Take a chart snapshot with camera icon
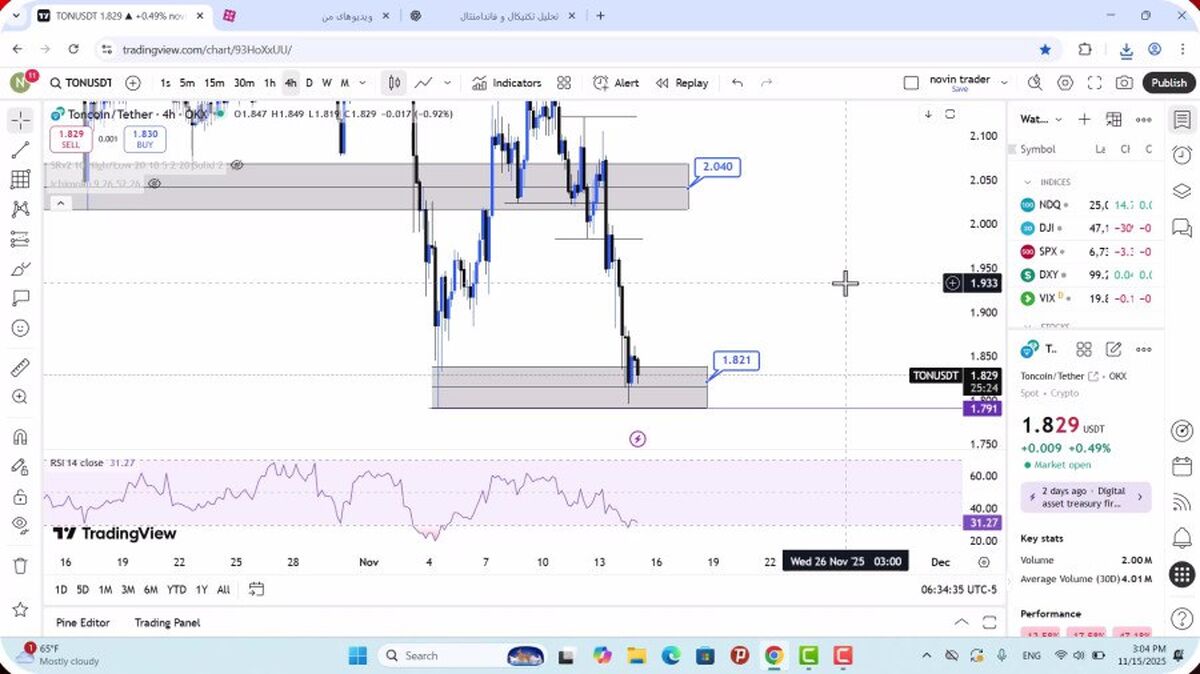This screenshot has width=1200, height=674. coord(1125,83)
